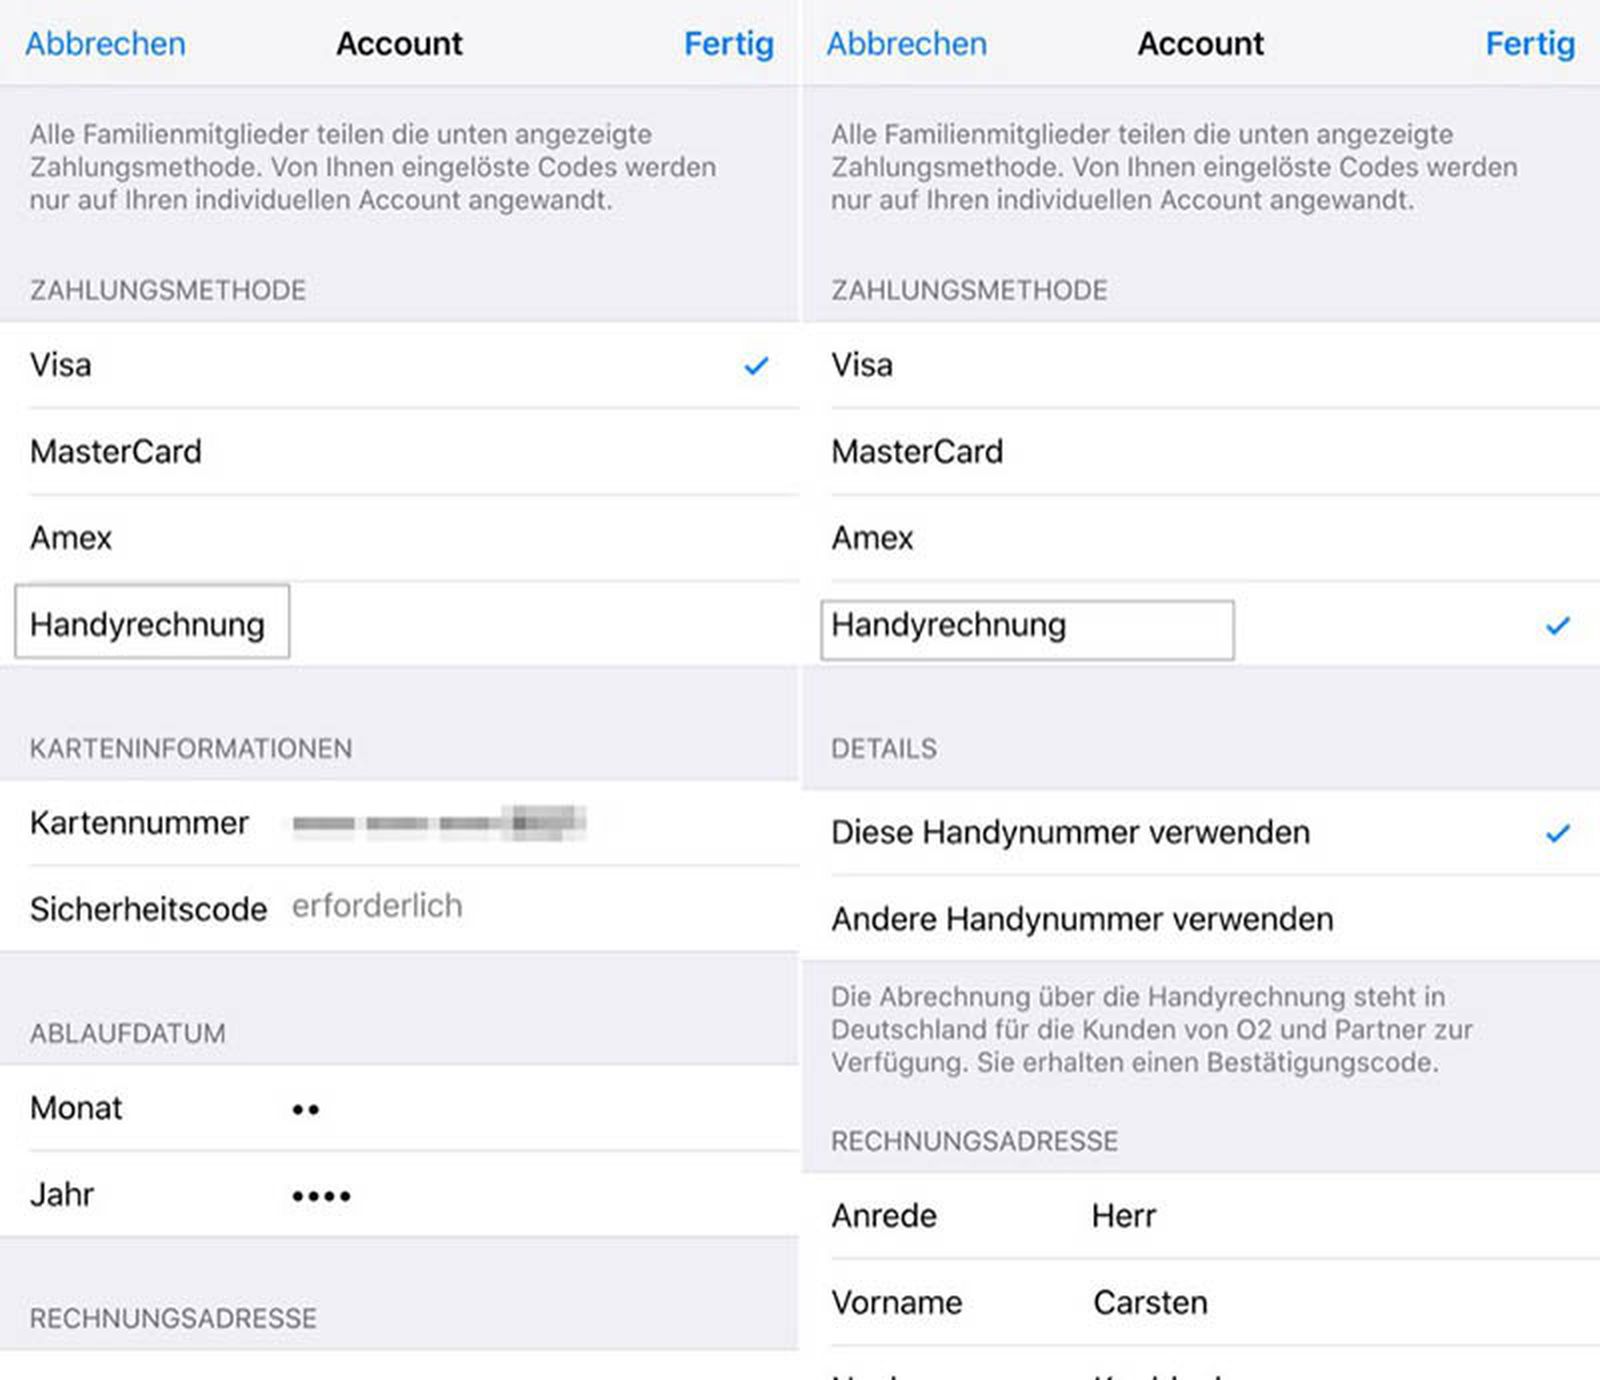Tap Abbrechen on the right Account screen
Image resolution: width=1600 pixels, height=1380 pixels.
tap(906, 43)
